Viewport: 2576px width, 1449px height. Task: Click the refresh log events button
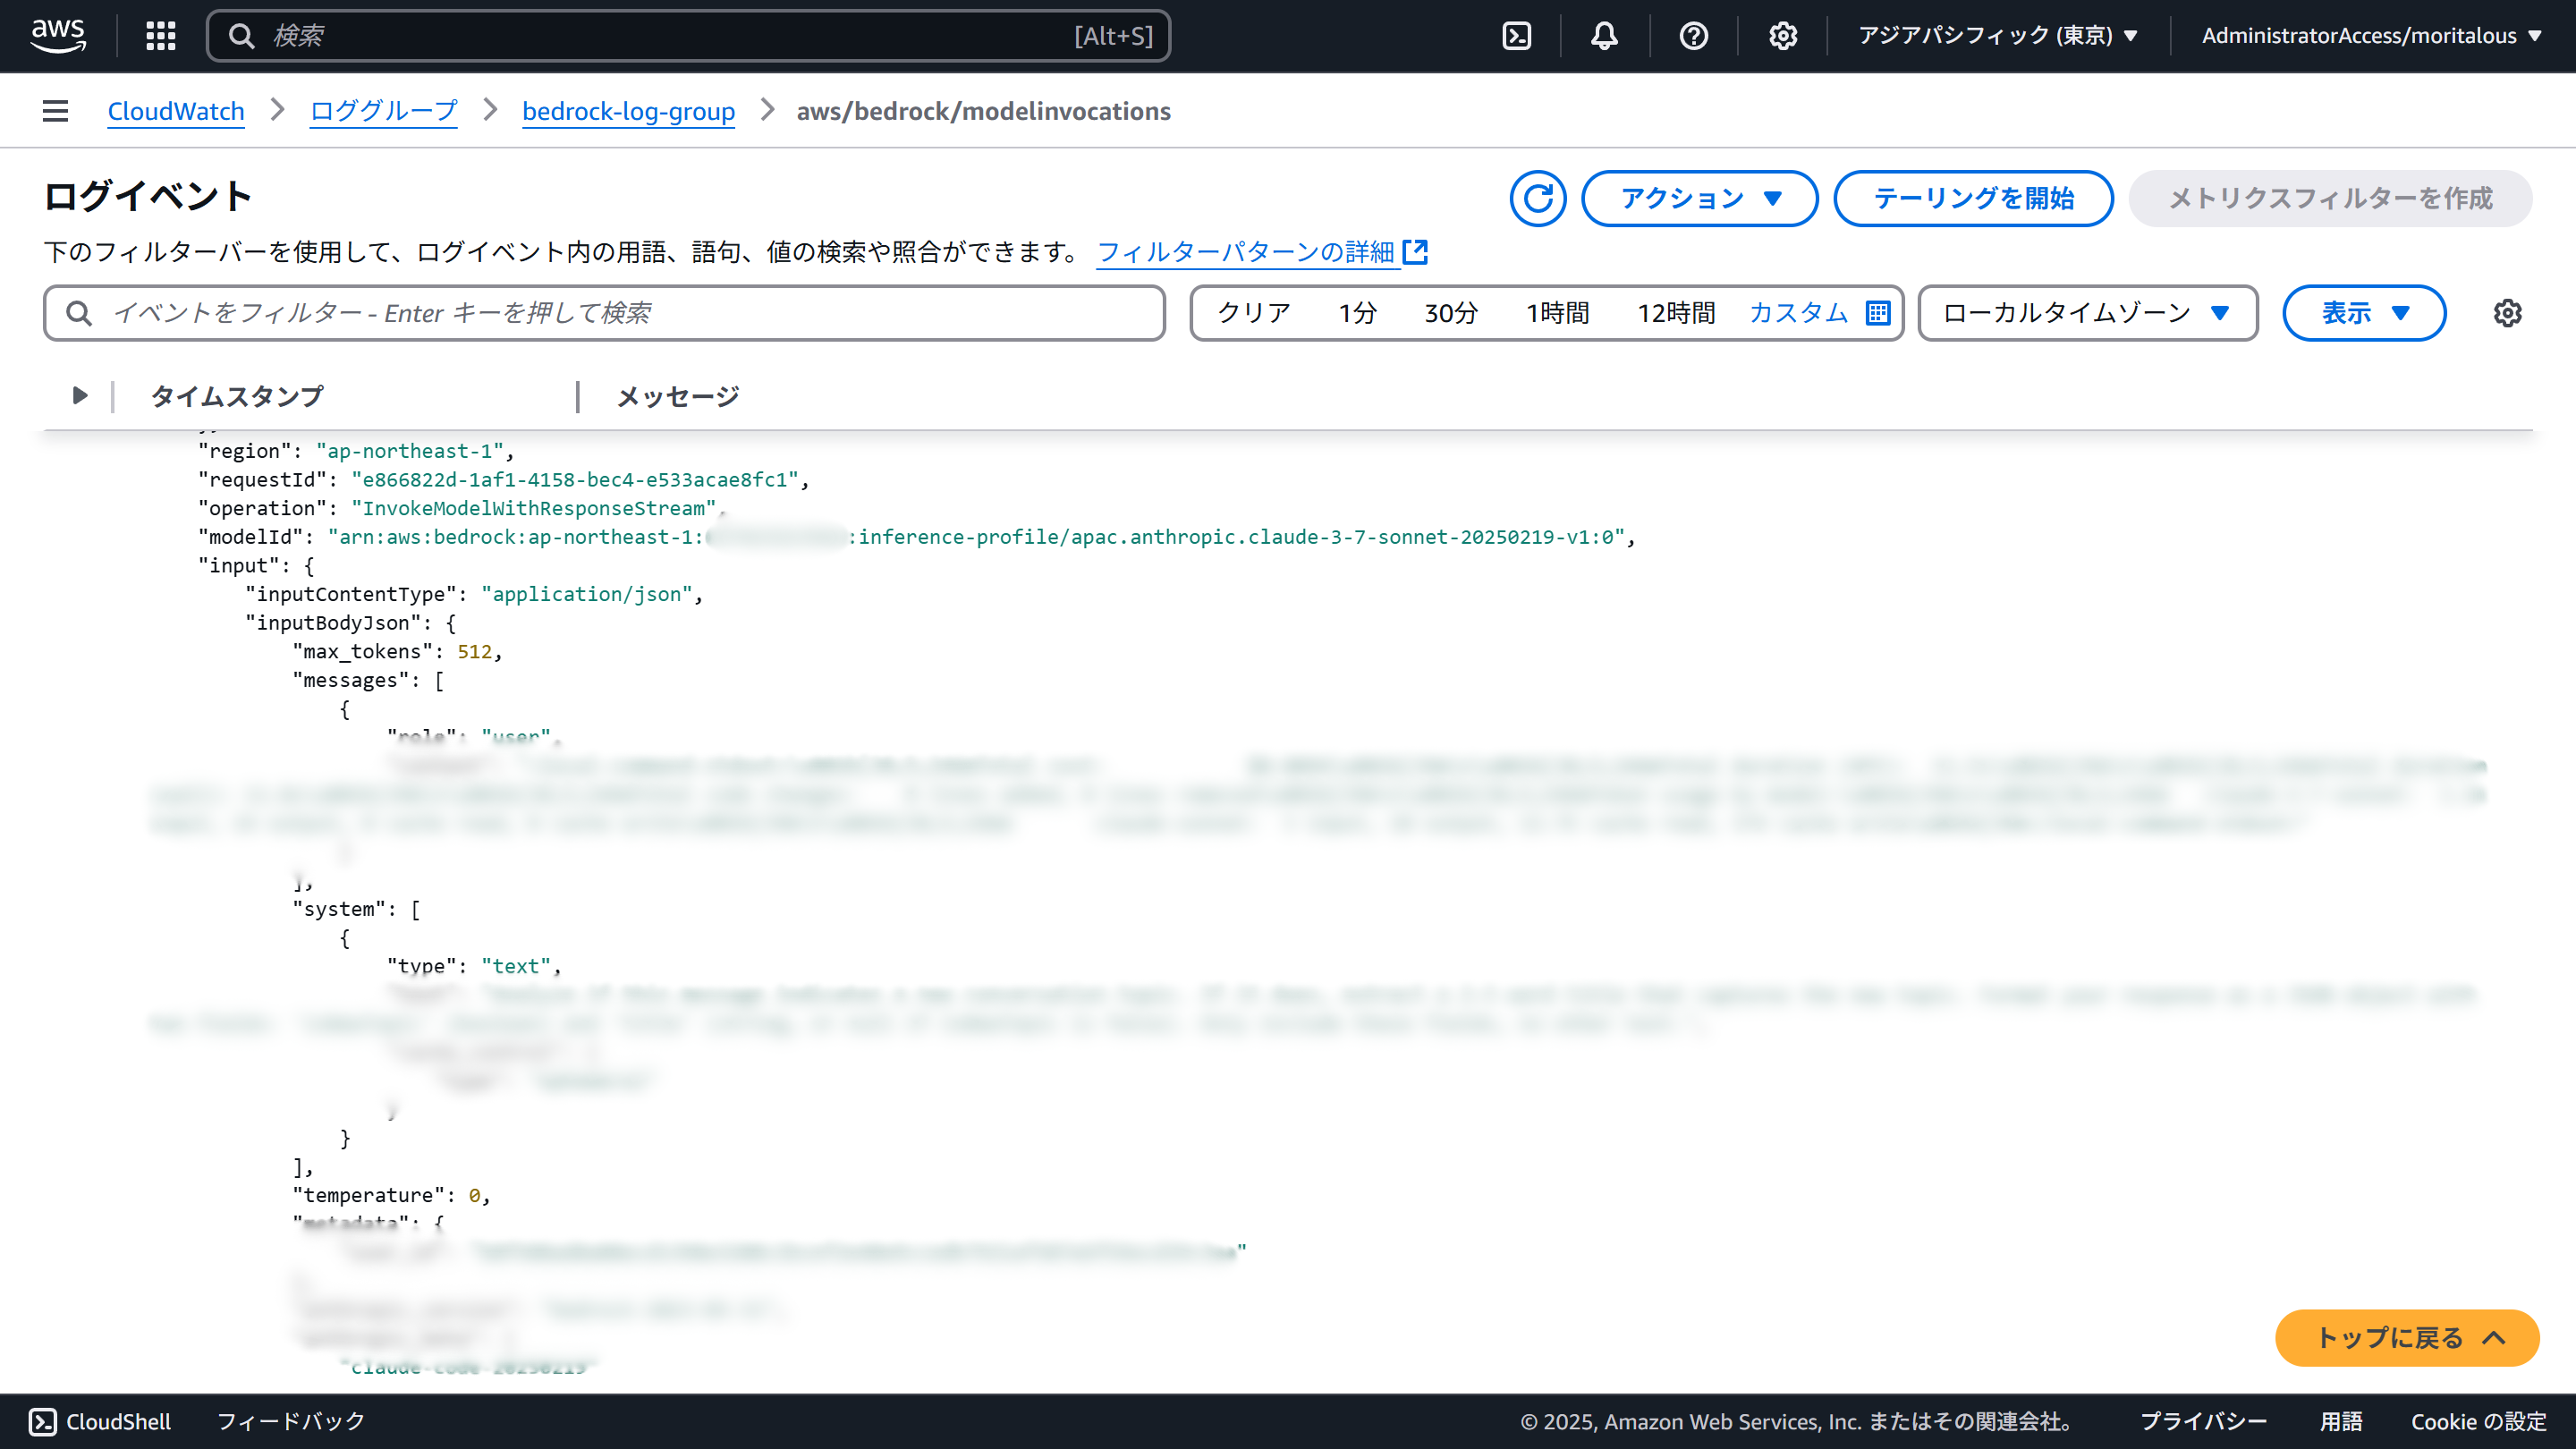(x=1538, y=198)
